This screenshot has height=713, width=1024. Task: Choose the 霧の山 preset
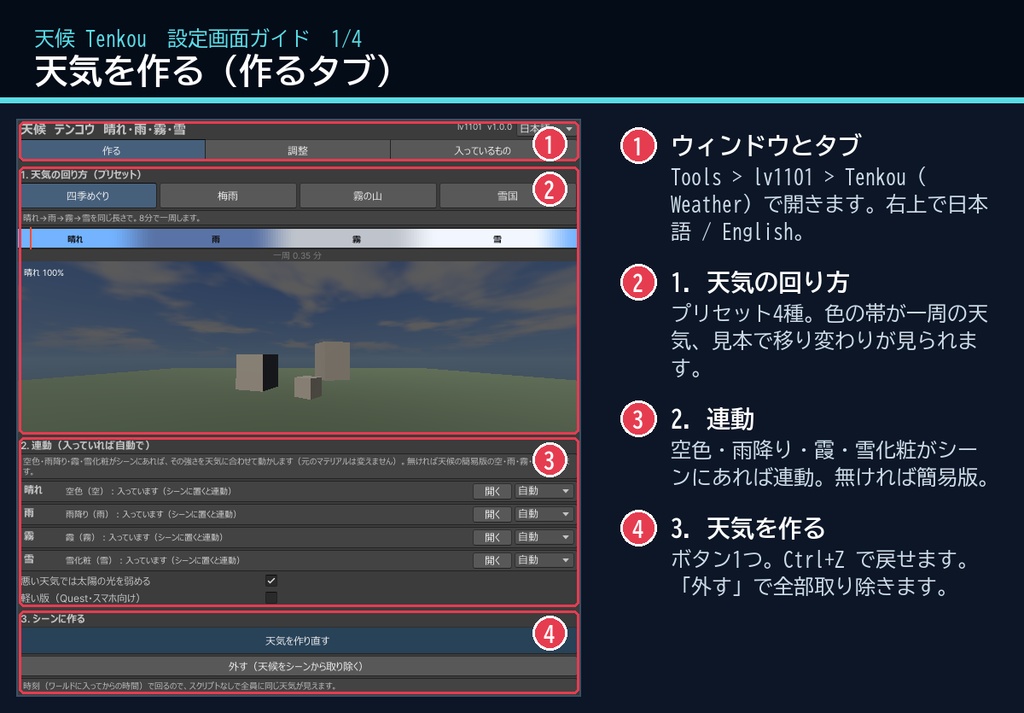[368, 195]
